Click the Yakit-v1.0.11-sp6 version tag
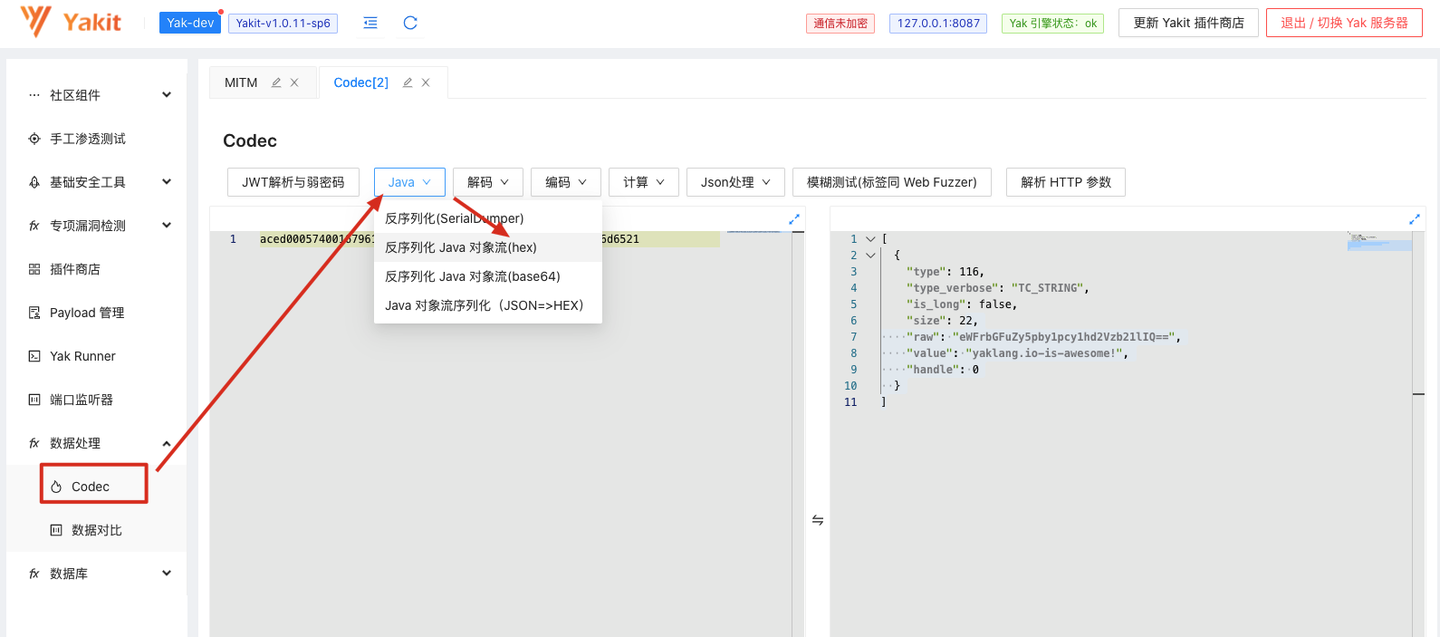Screen dimensions: 1440x637 [x=283, y=23]
